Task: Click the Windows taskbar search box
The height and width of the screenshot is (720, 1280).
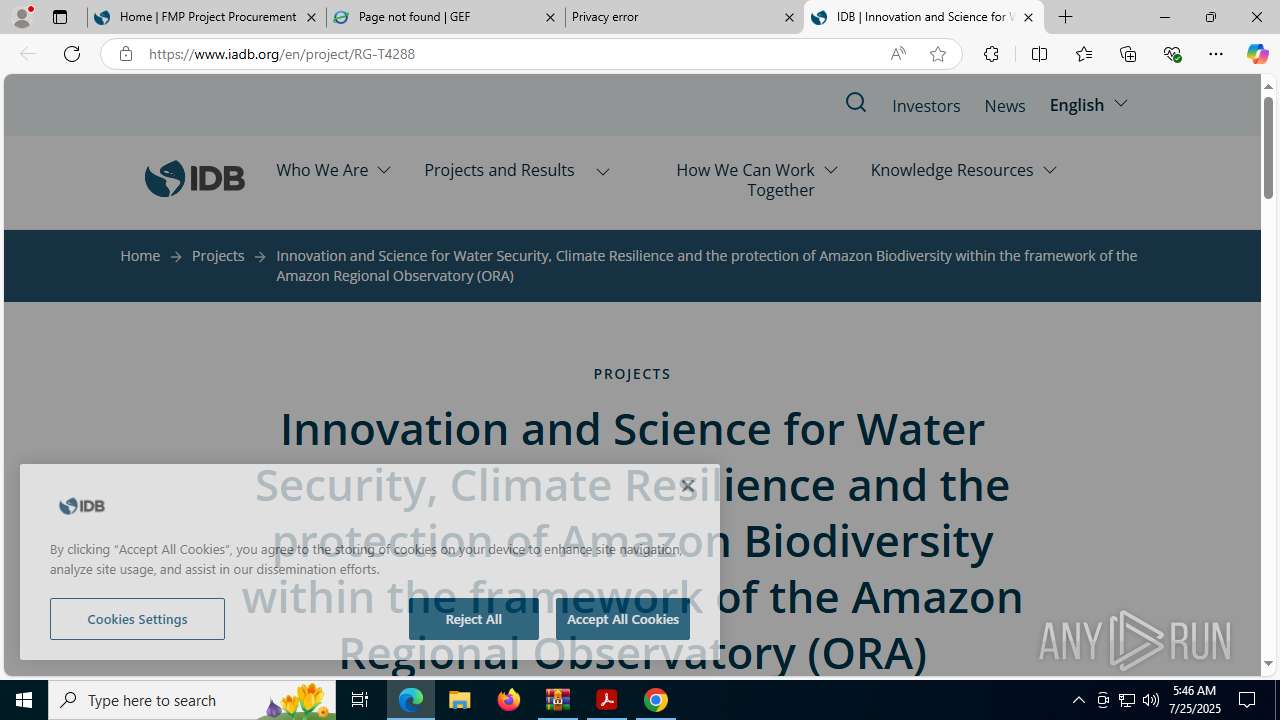Action: (x=190, y=700)
